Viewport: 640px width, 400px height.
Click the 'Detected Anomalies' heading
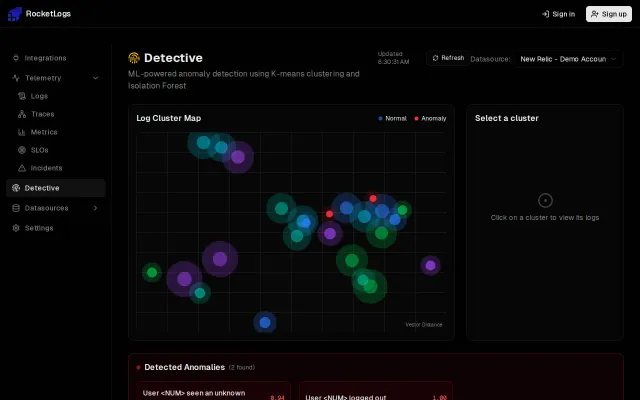(x=184, y=367)
